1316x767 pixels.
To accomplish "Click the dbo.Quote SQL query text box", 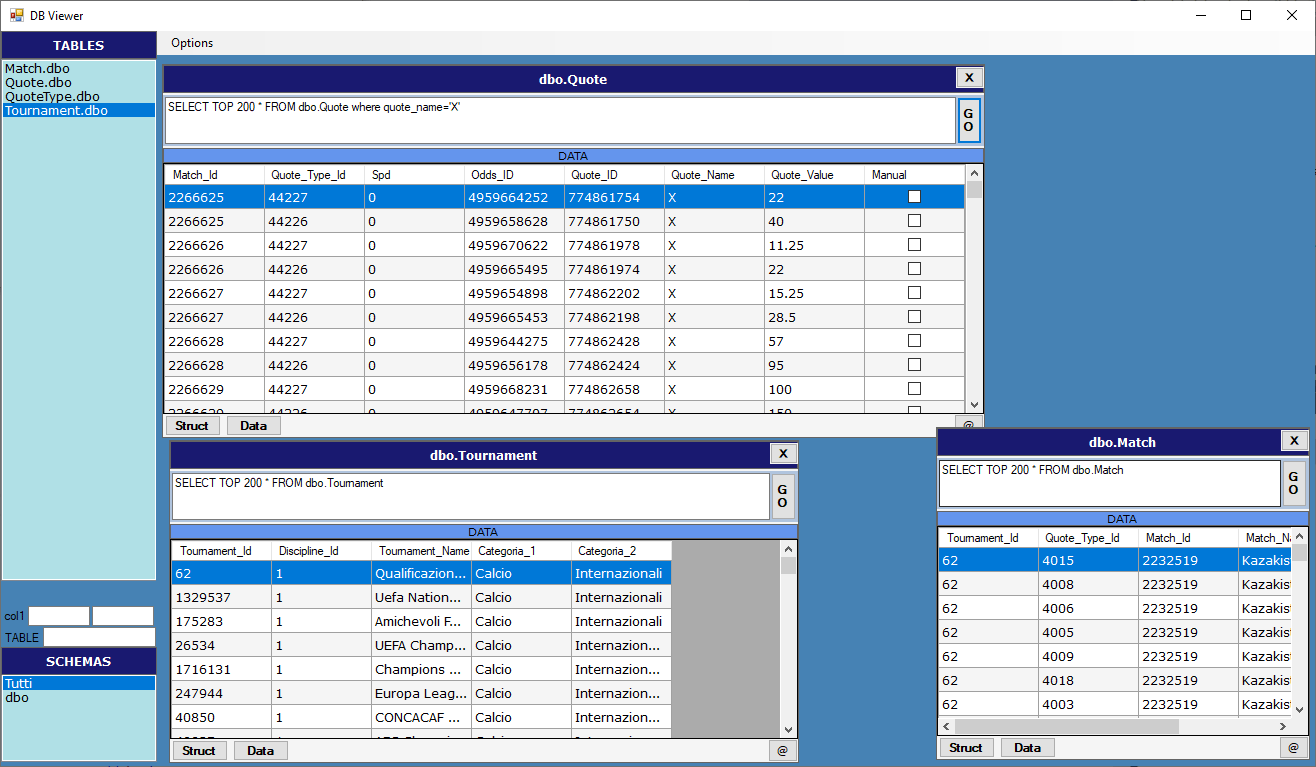I will click(x=560, y=120).
